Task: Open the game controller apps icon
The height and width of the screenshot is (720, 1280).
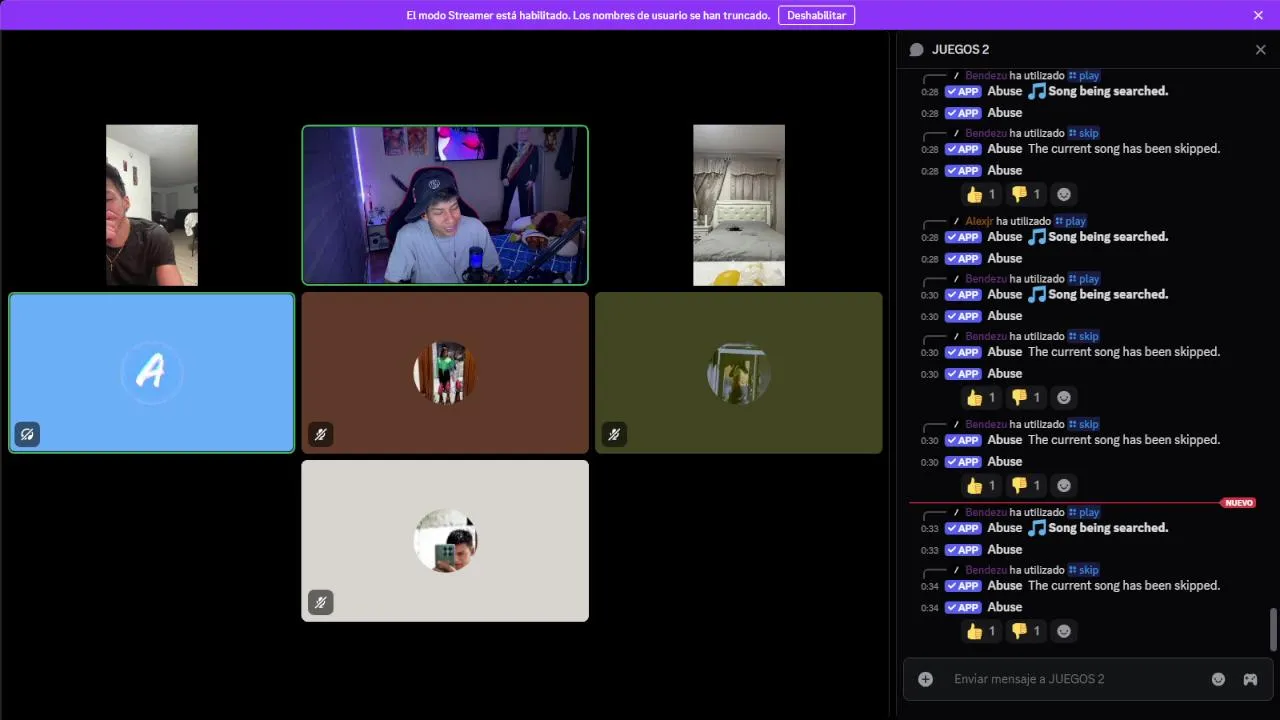Action: click(x=1250, y=679)
